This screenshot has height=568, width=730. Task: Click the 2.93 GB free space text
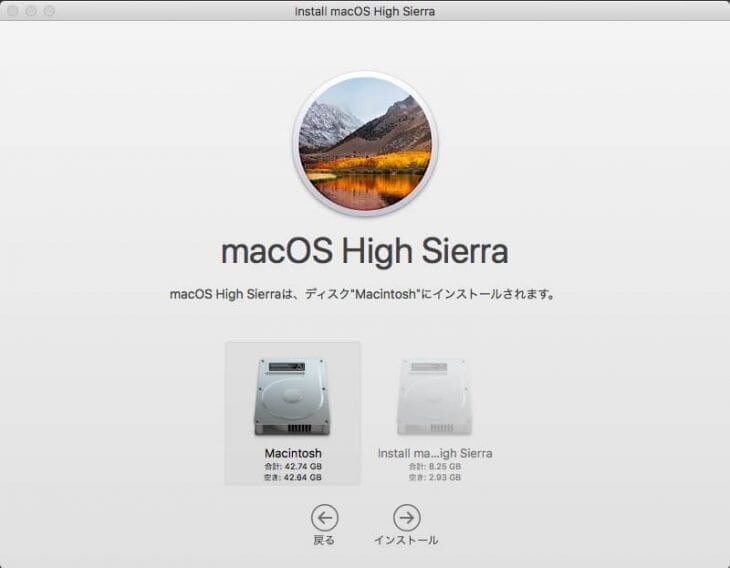[x=435, y=478]
